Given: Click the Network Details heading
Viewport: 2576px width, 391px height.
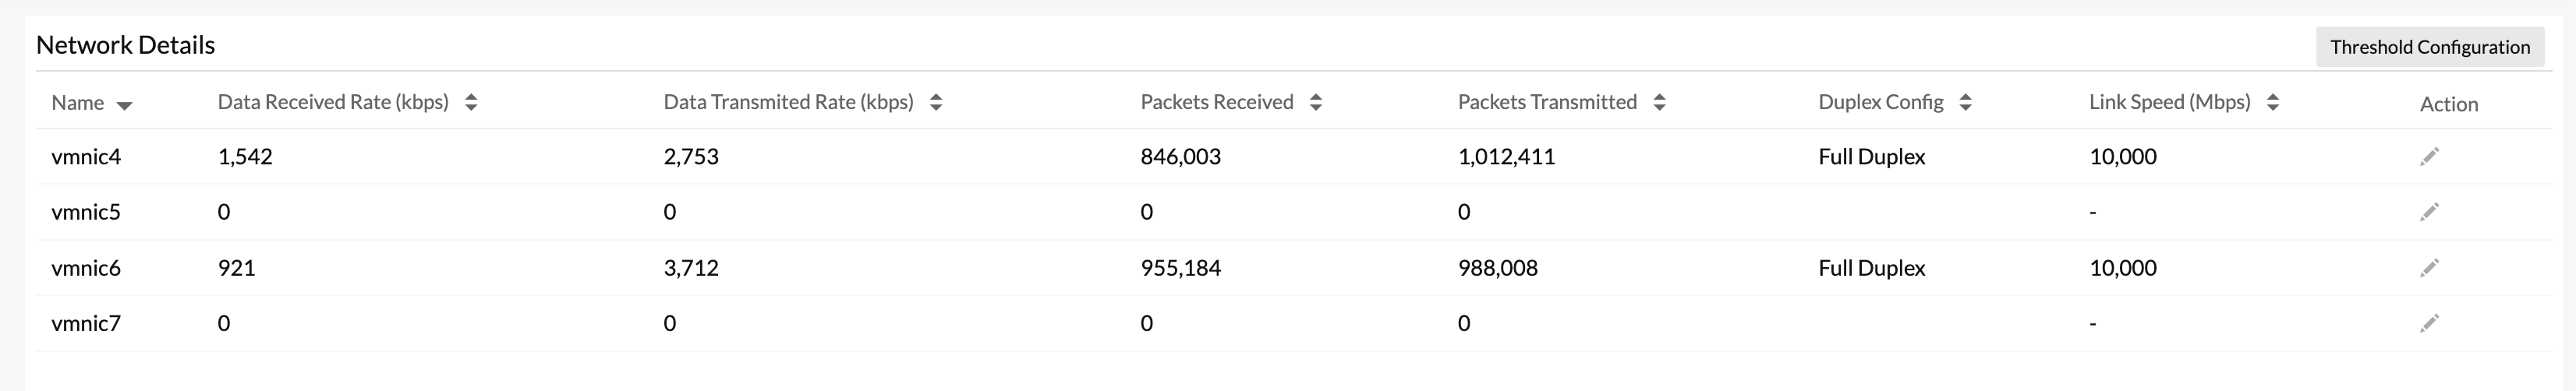Looking at the screenshot, I should point(126,45).
